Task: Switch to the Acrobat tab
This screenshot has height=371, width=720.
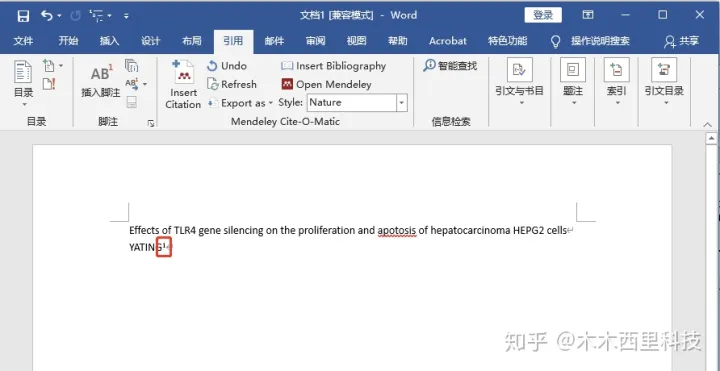Action: [x=448, y=41]
